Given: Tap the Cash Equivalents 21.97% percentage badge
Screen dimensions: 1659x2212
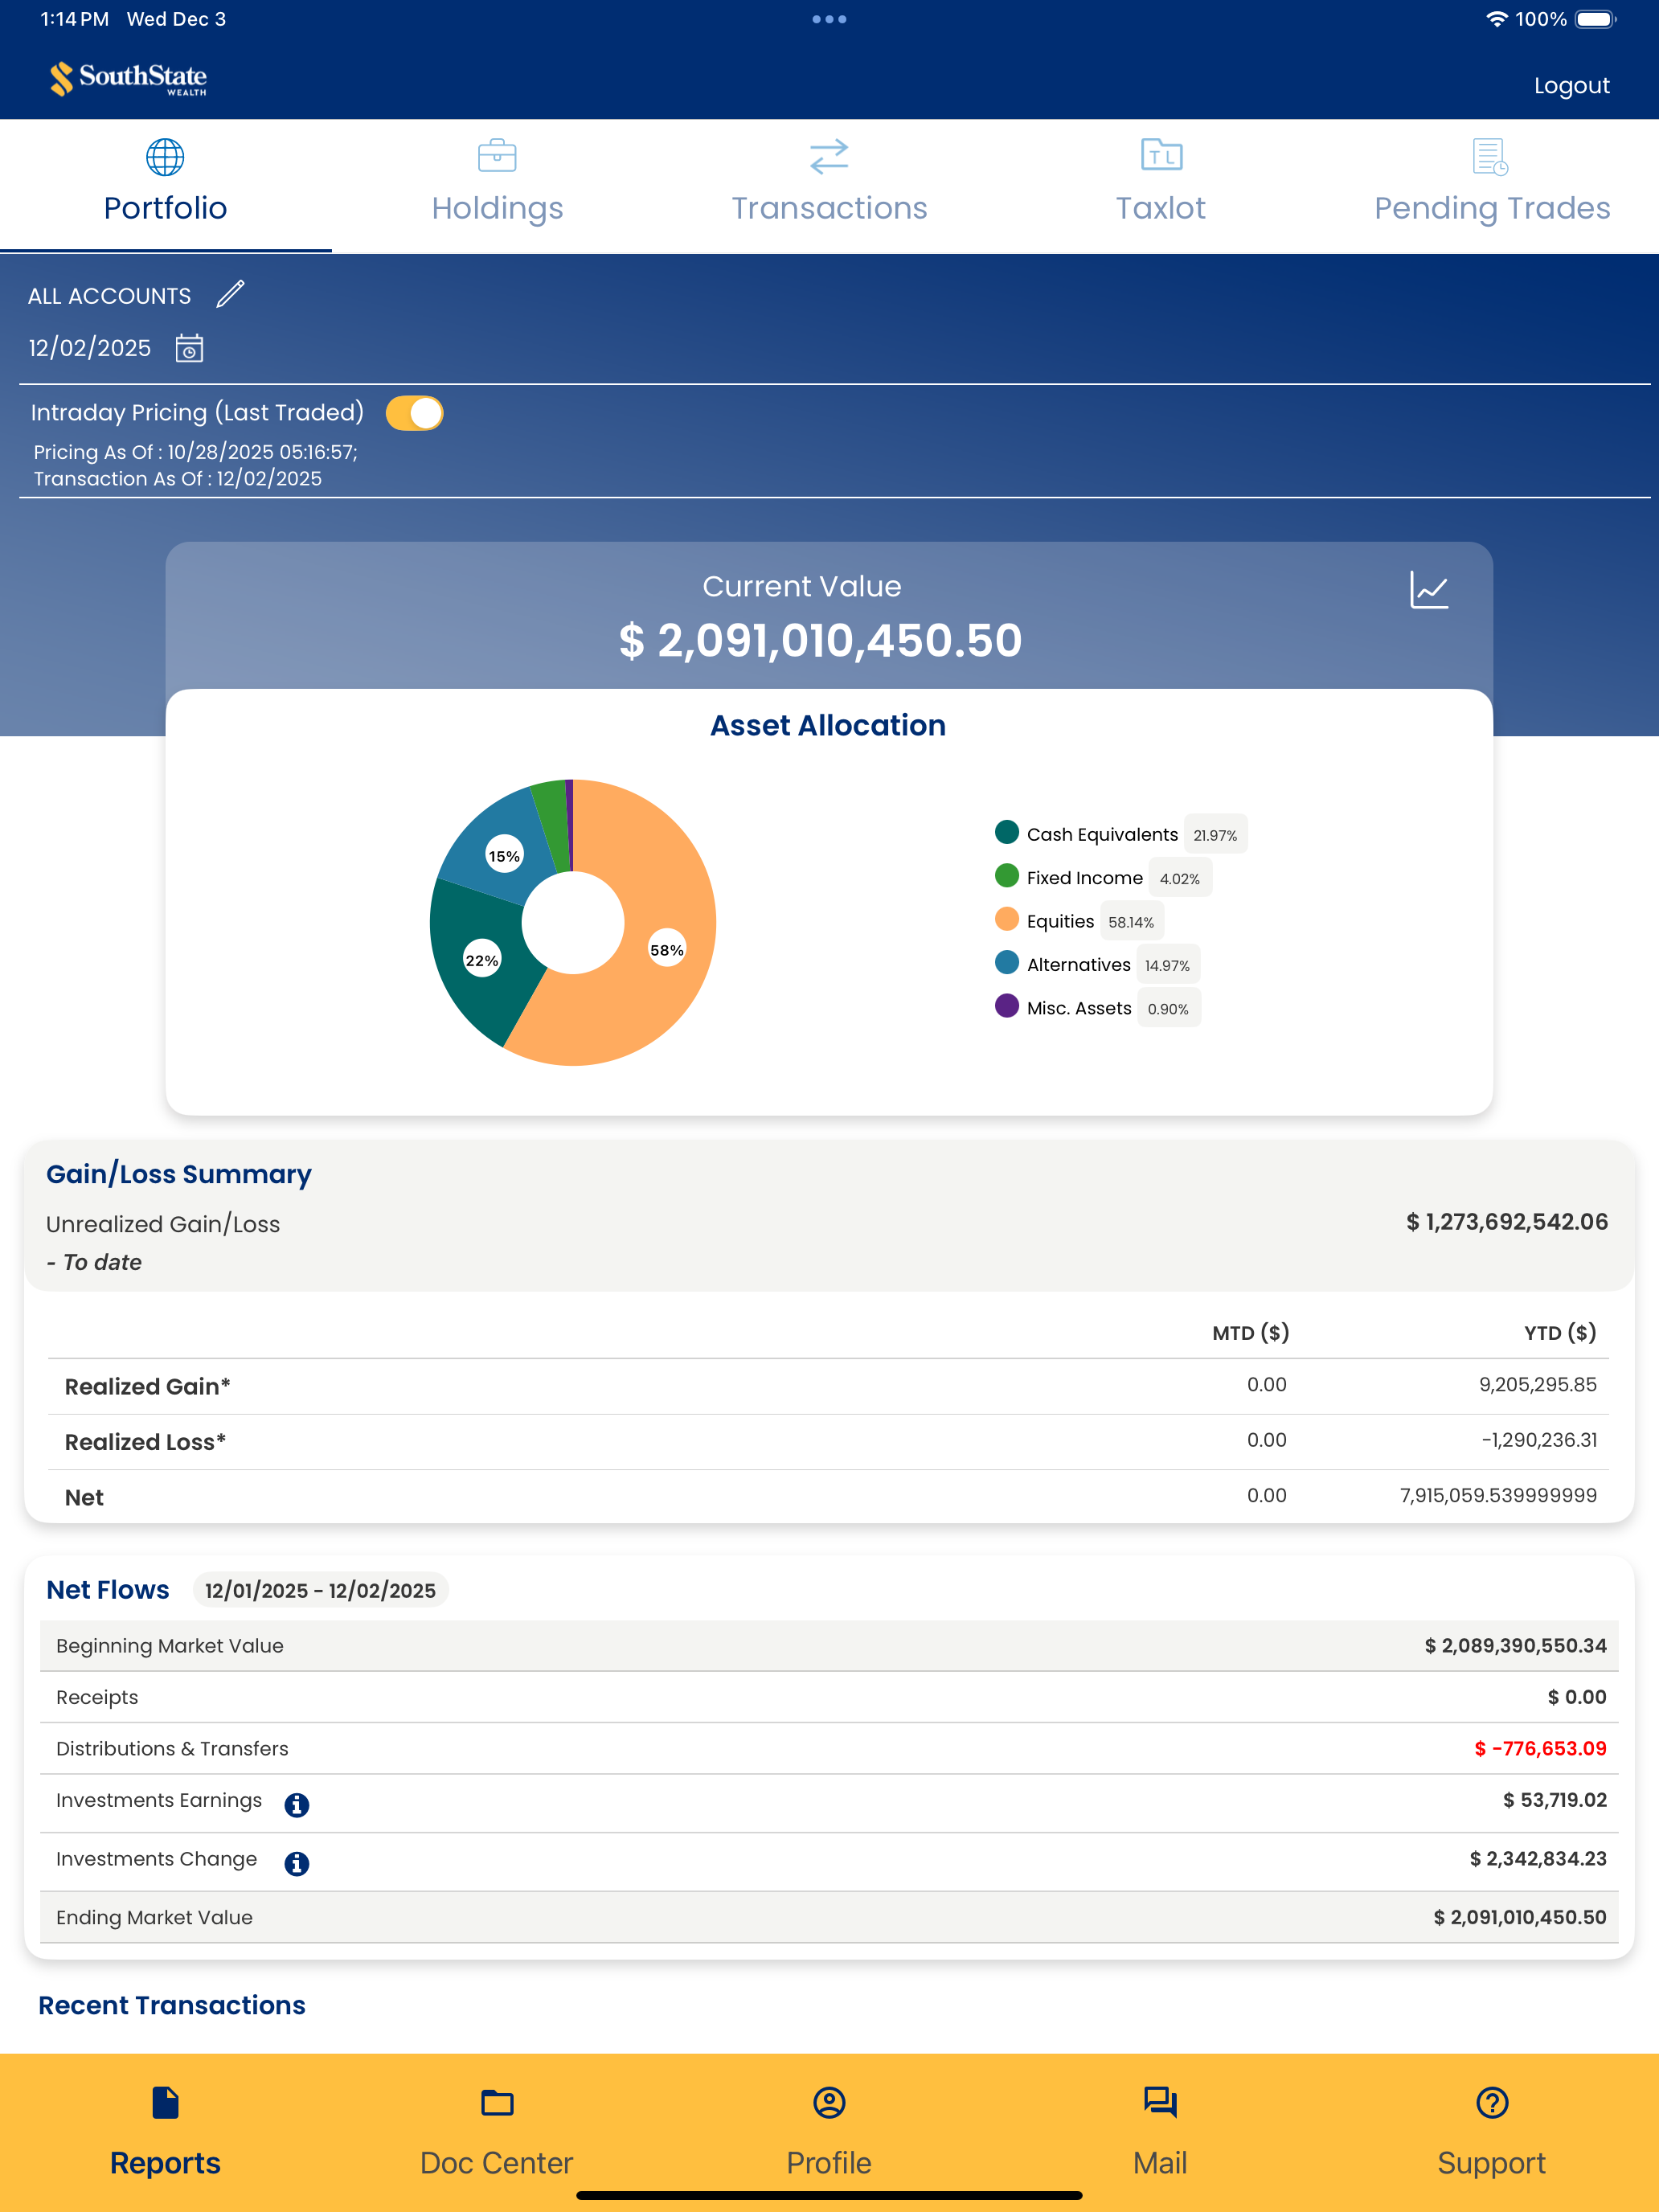Looking at the screenshot, I should click(x=1215, y=835).
